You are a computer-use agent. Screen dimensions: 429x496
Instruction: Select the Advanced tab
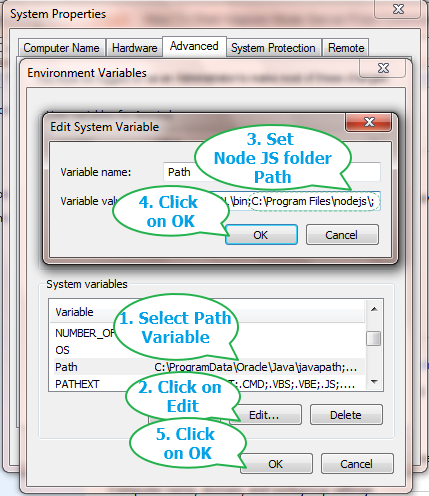click(x=194, y=46)
